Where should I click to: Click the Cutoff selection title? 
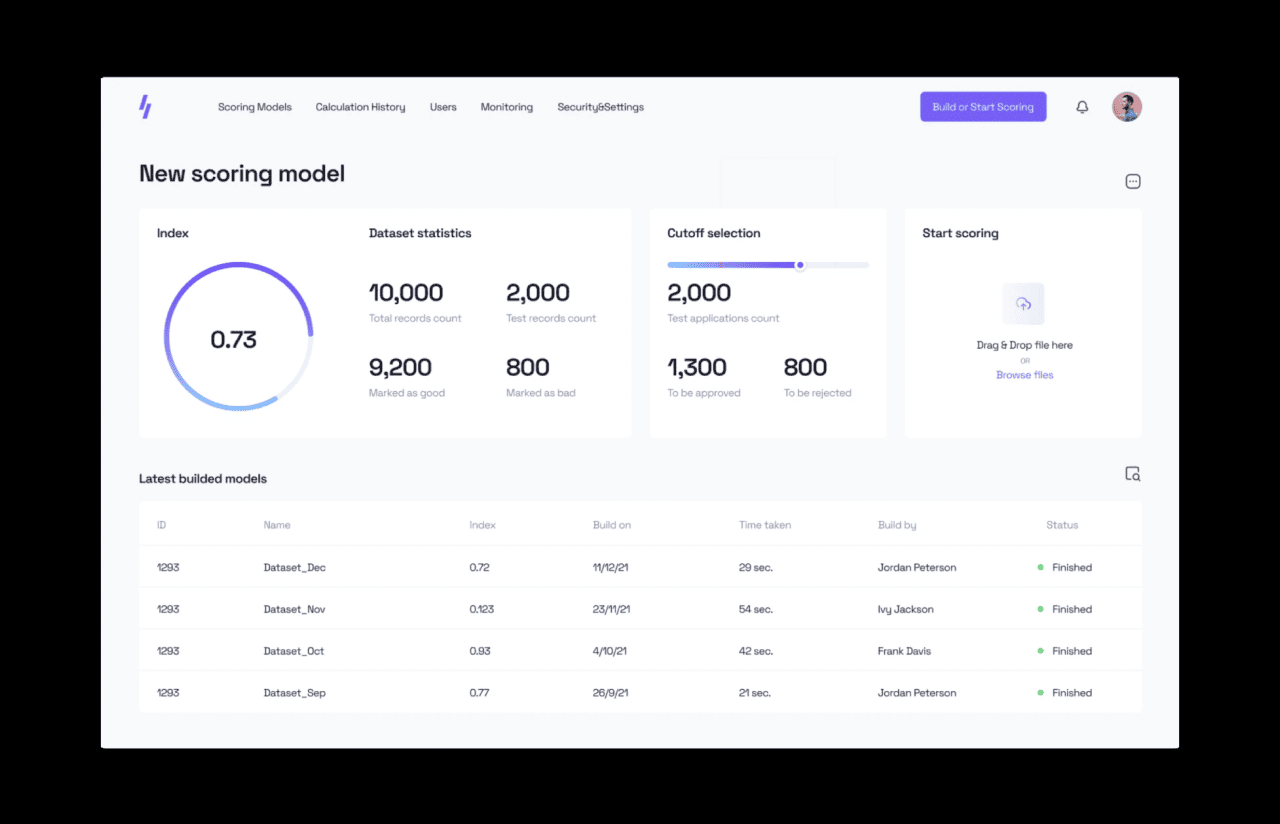click(x=714, y=233)
